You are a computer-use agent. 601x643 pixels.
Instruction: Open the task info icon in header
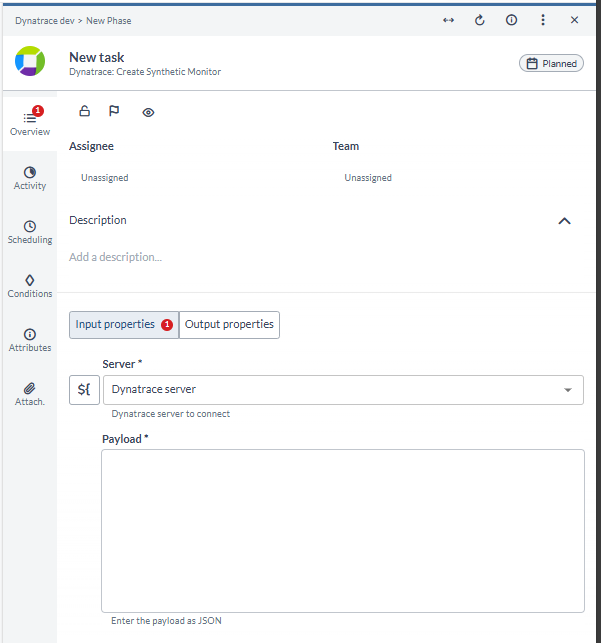pyautogui.click(x=511, y=20)
